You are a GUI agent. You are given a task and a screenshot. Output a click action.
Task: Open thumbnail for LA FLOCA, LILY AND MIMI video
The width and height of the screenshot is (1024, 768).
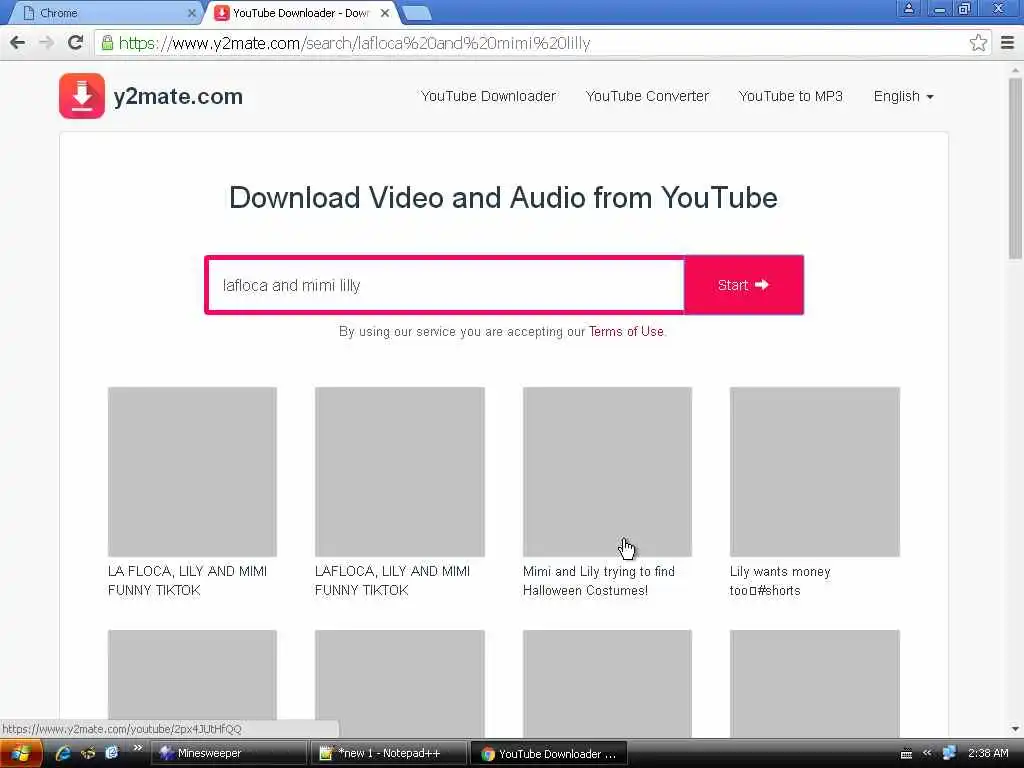click(192, 472)
